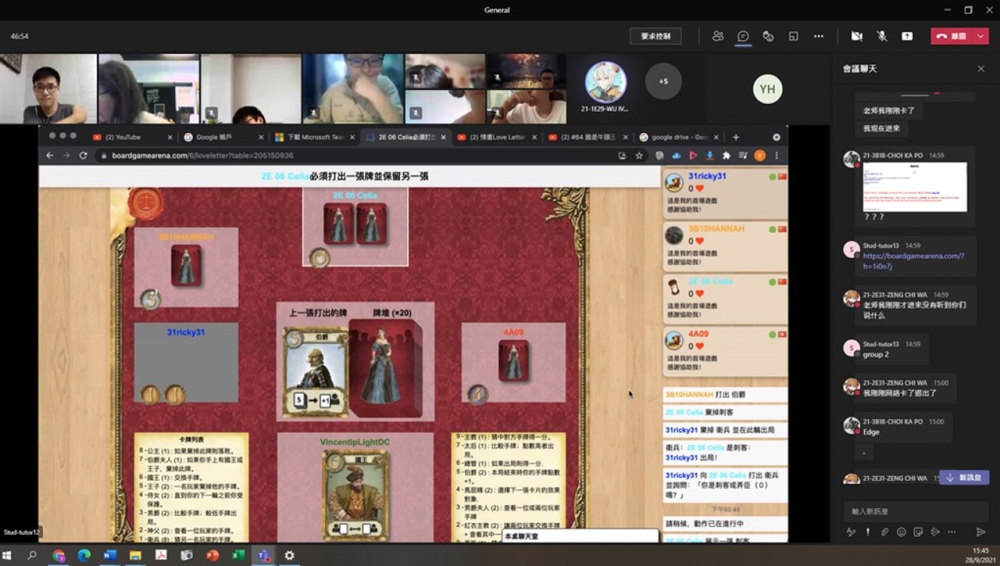Expand the leave options dropdown arrow
This screenshot has width=1000, height=566.
coord(981,36)
